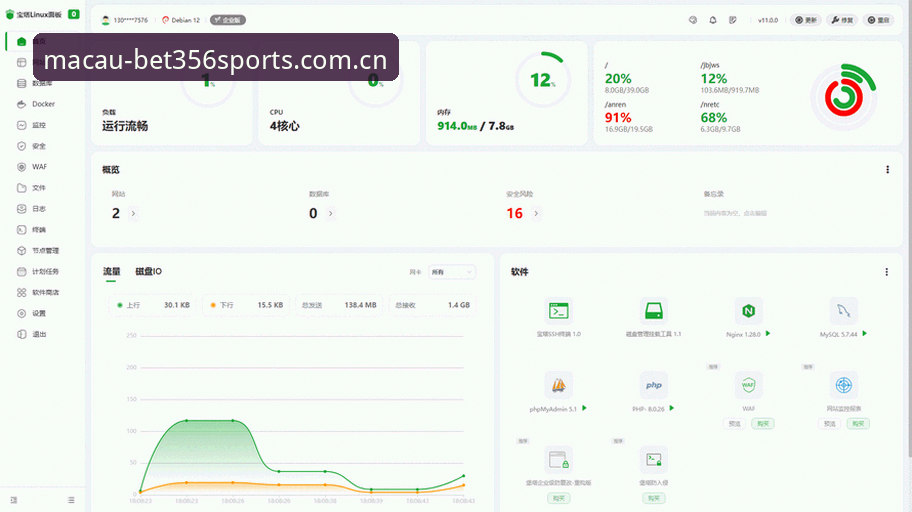Expand the database count chevron next to 0

coord(330,214)
